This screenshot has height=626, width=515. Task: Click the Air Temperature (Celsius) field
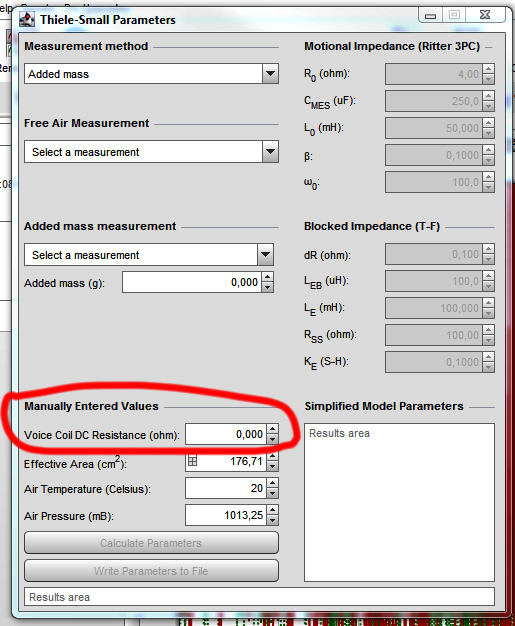point(226,488)
